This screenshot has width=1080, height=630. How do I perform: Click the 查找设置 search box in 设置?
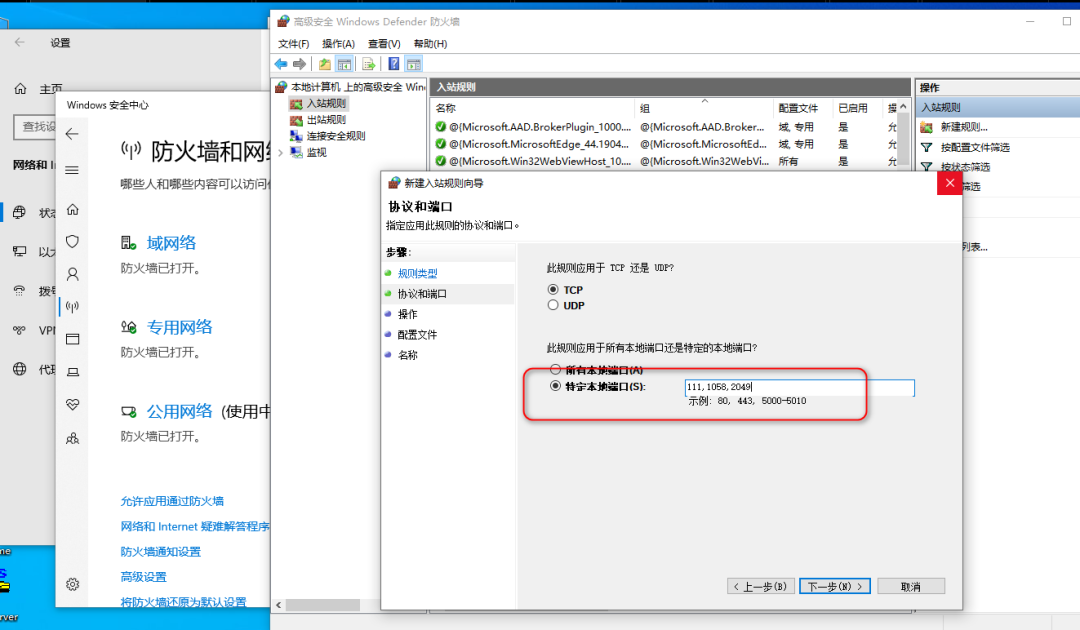coord(34,127)
